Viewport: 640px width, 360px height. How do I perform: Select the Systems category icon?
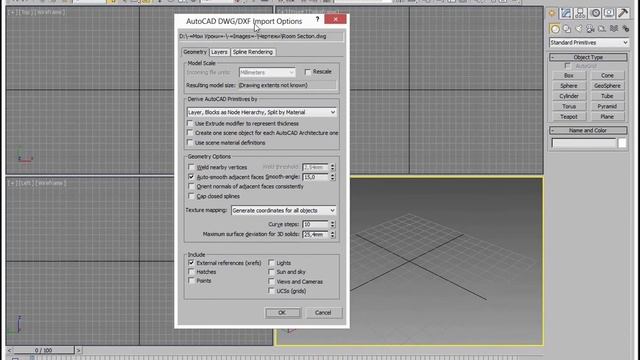coord(626,29)
